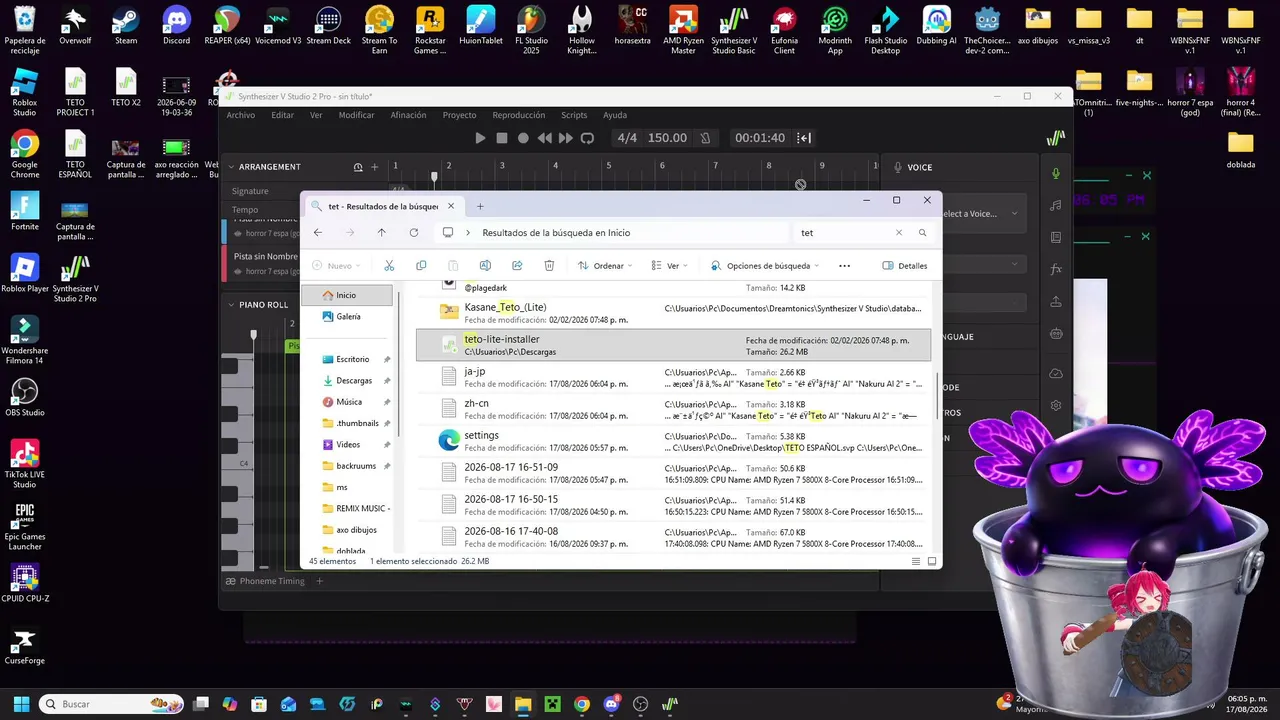Click the 150.00 tempo value

(x=667, y=138)
